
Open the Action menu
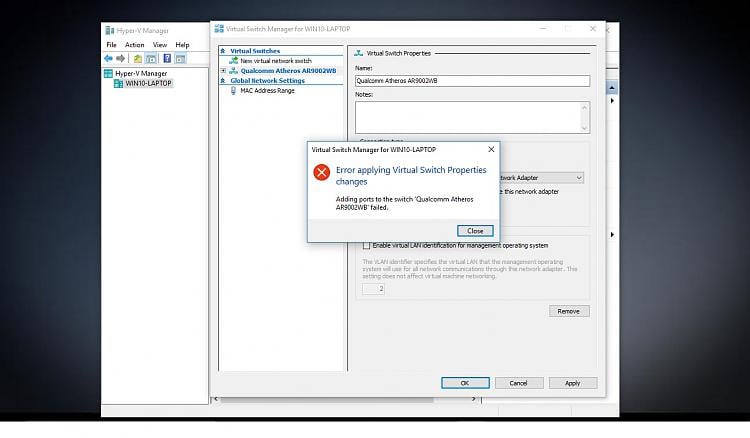pos(134,44)
